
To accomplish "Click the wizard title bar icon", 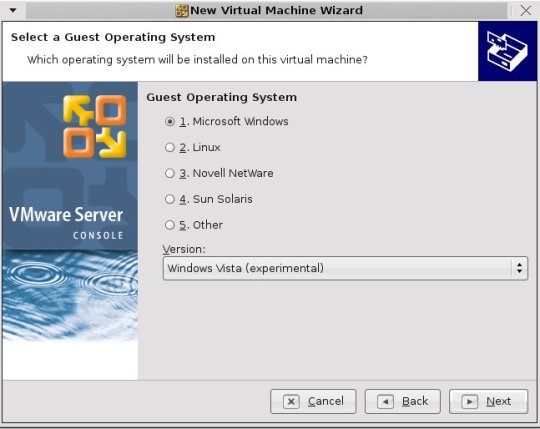I will 182,11.
